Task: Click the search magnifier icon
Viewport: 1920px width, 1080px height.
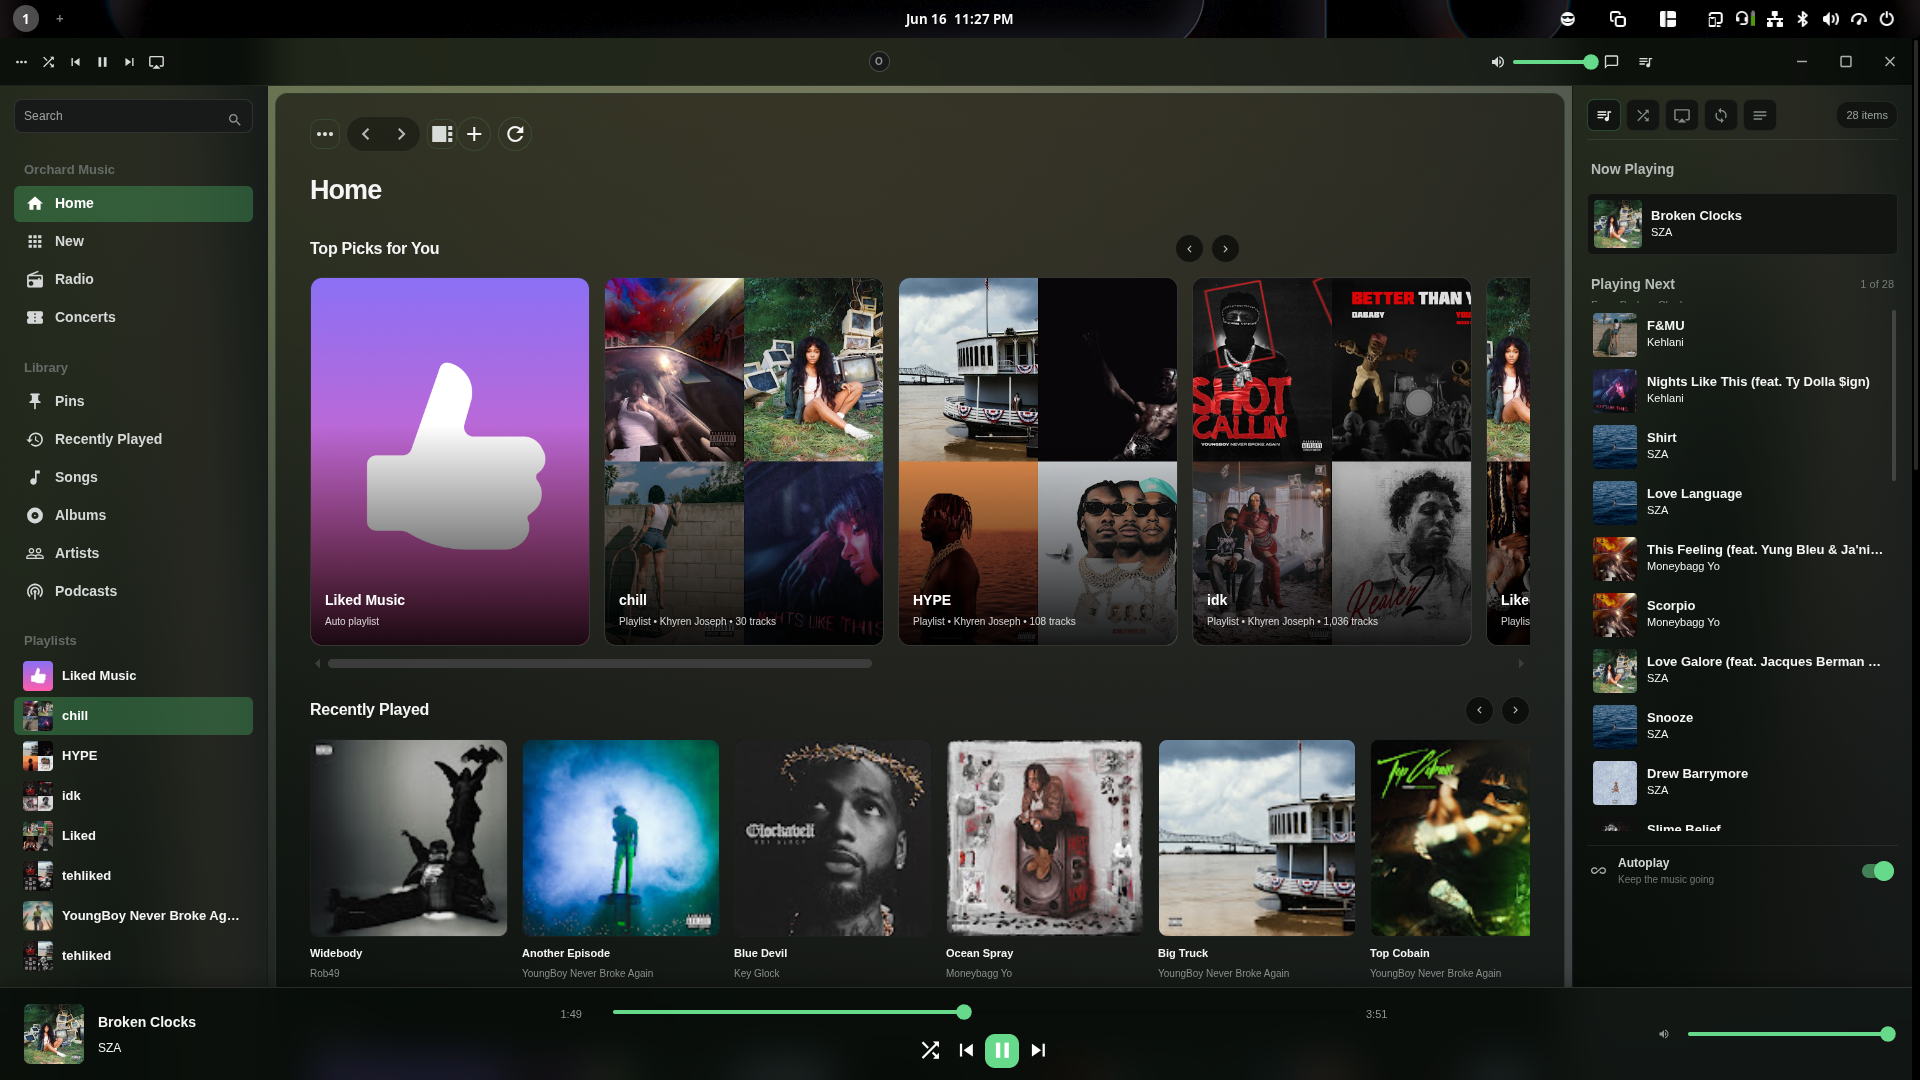Action: click(234, 119)
